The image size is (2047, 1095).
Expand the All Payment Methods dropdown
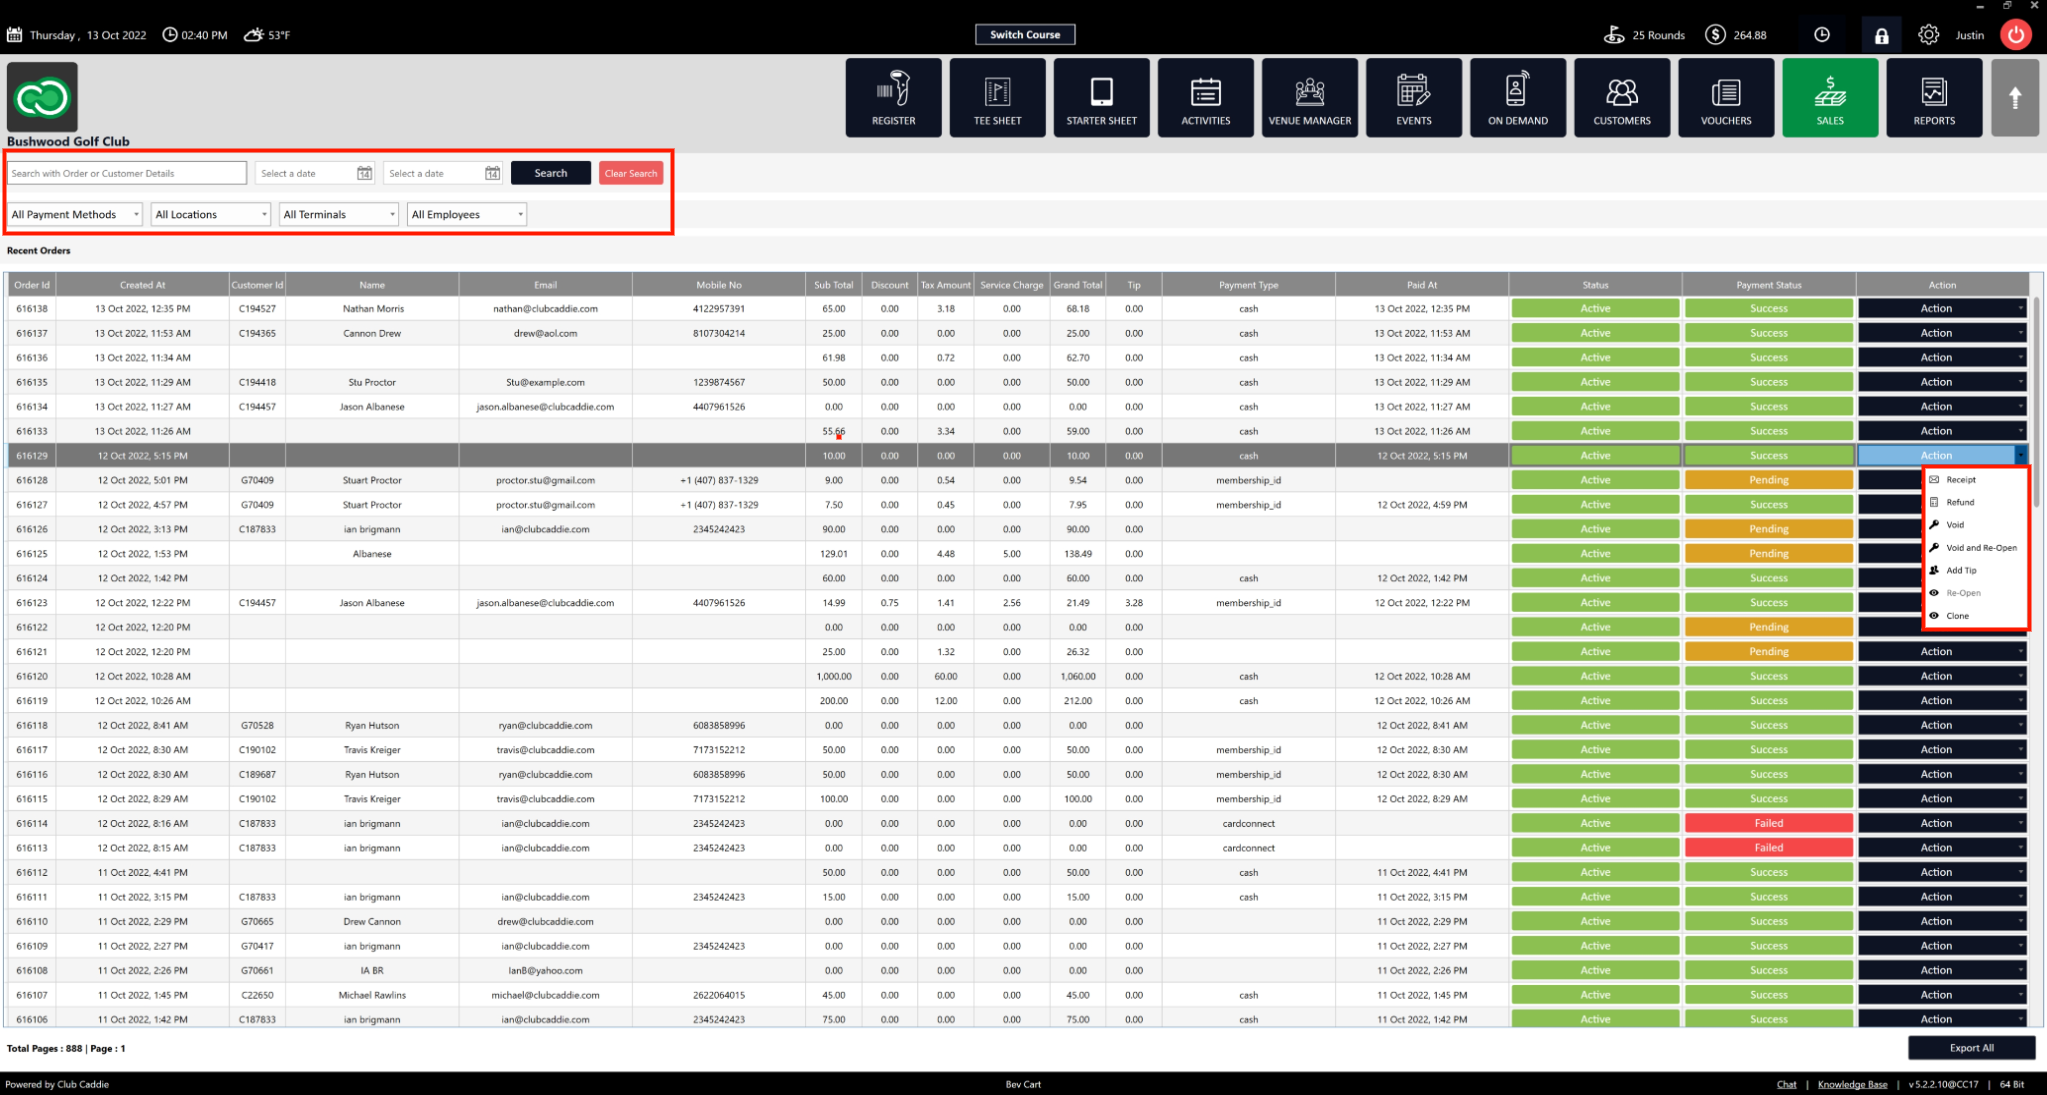(x=75, y=214)
